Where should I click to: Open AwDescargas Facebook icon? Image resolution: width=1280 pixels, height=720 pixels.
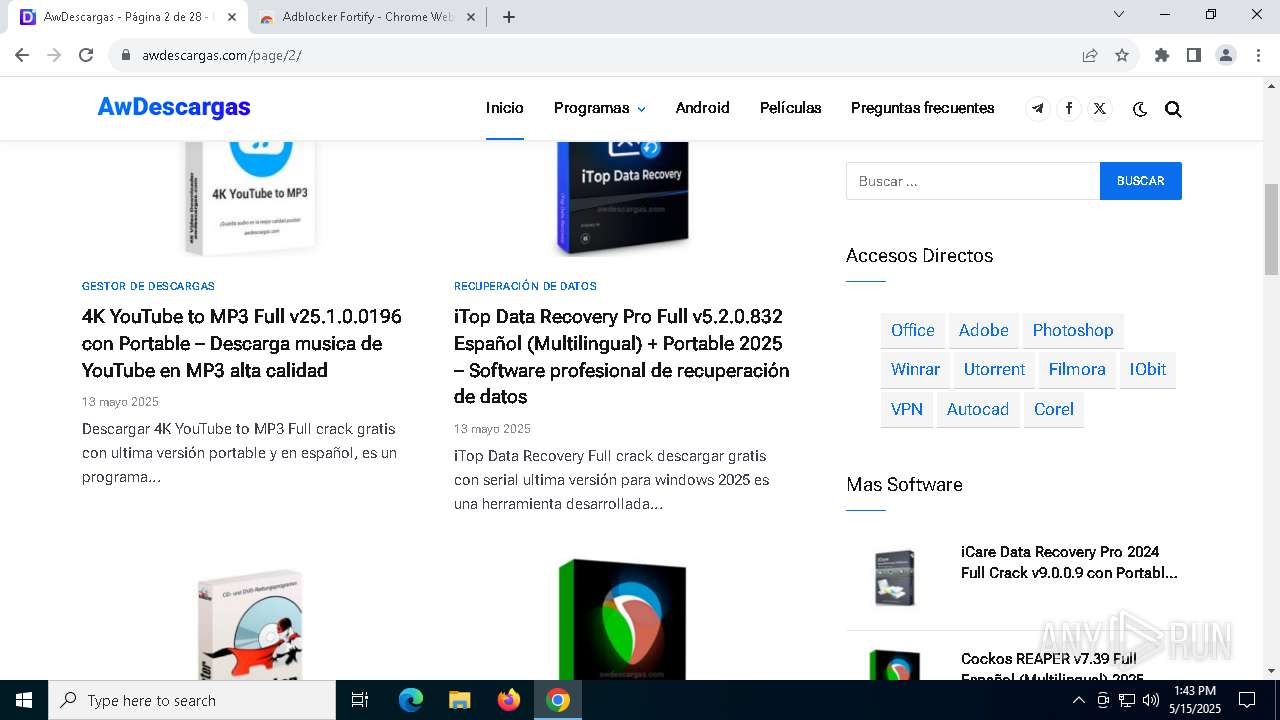tap(1069, 109)
